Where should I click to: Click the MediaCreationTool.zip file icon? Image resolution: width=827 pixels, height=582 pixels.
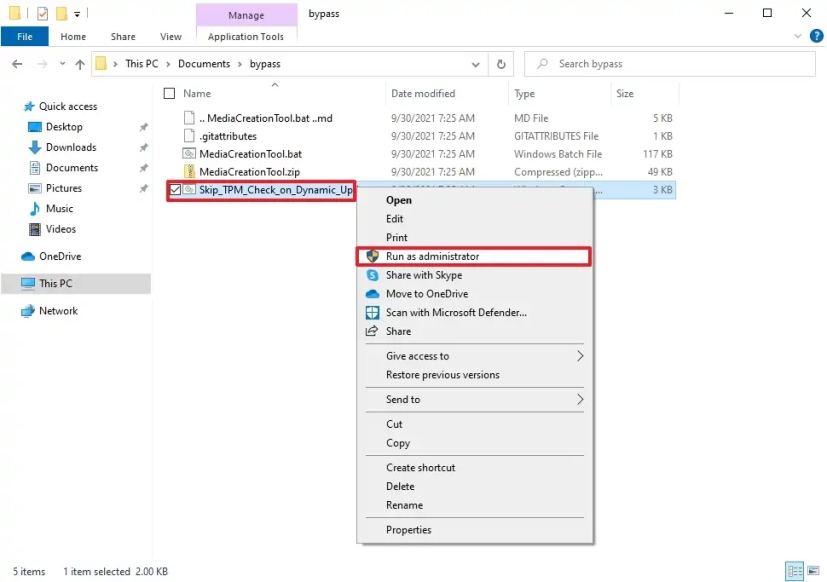(189, 171)
